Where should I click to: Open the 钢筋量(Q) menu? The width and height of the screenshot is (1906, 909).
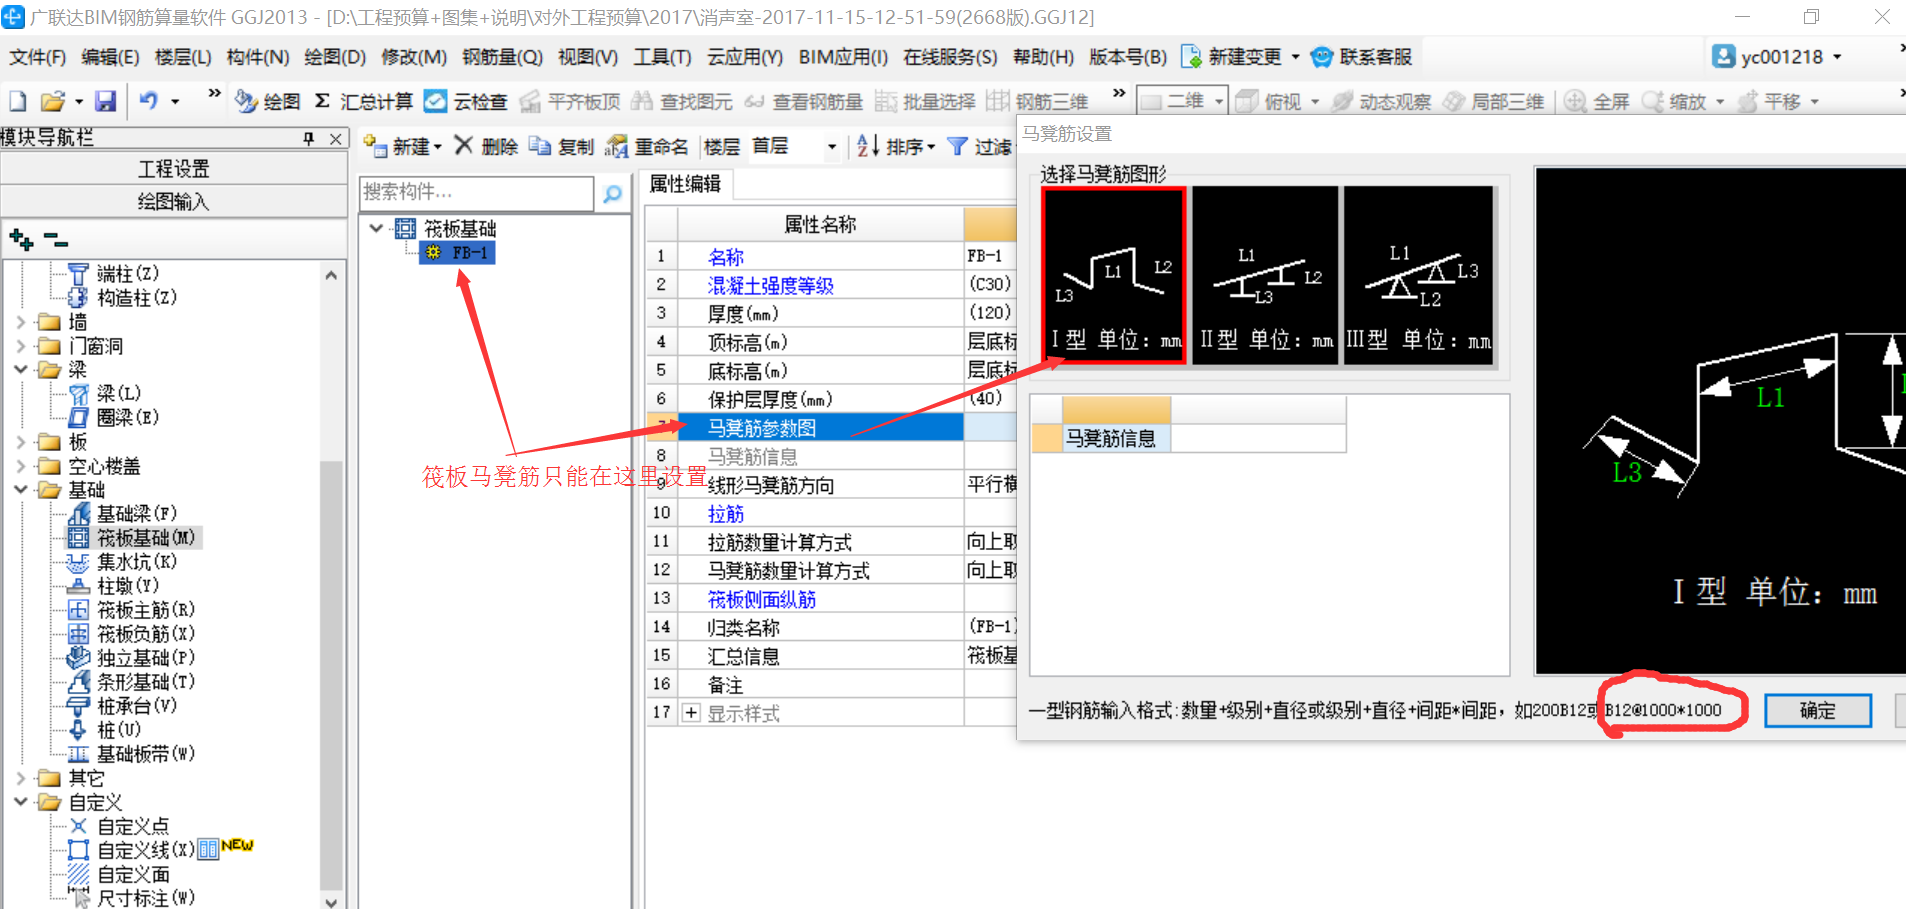pos(502,57)
